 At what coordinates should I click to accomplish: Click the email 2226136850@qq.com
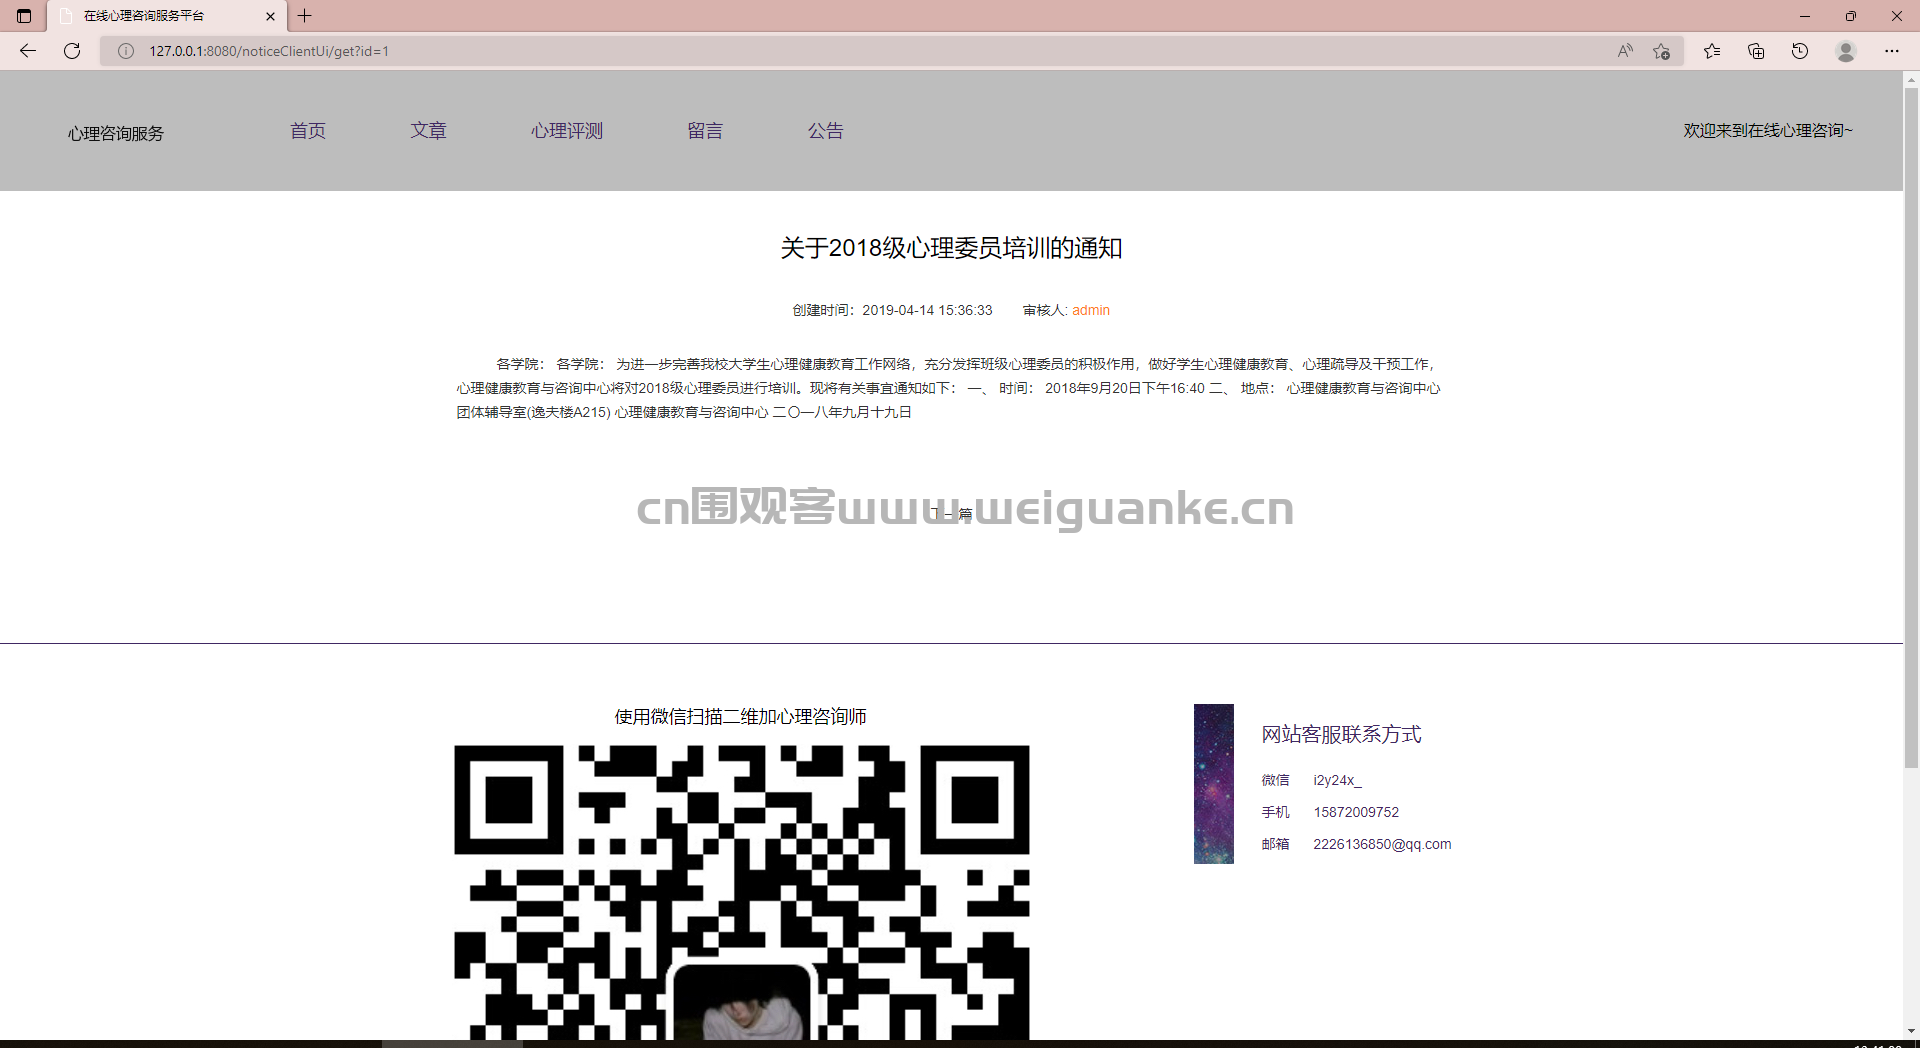[x=1382, y=844]
